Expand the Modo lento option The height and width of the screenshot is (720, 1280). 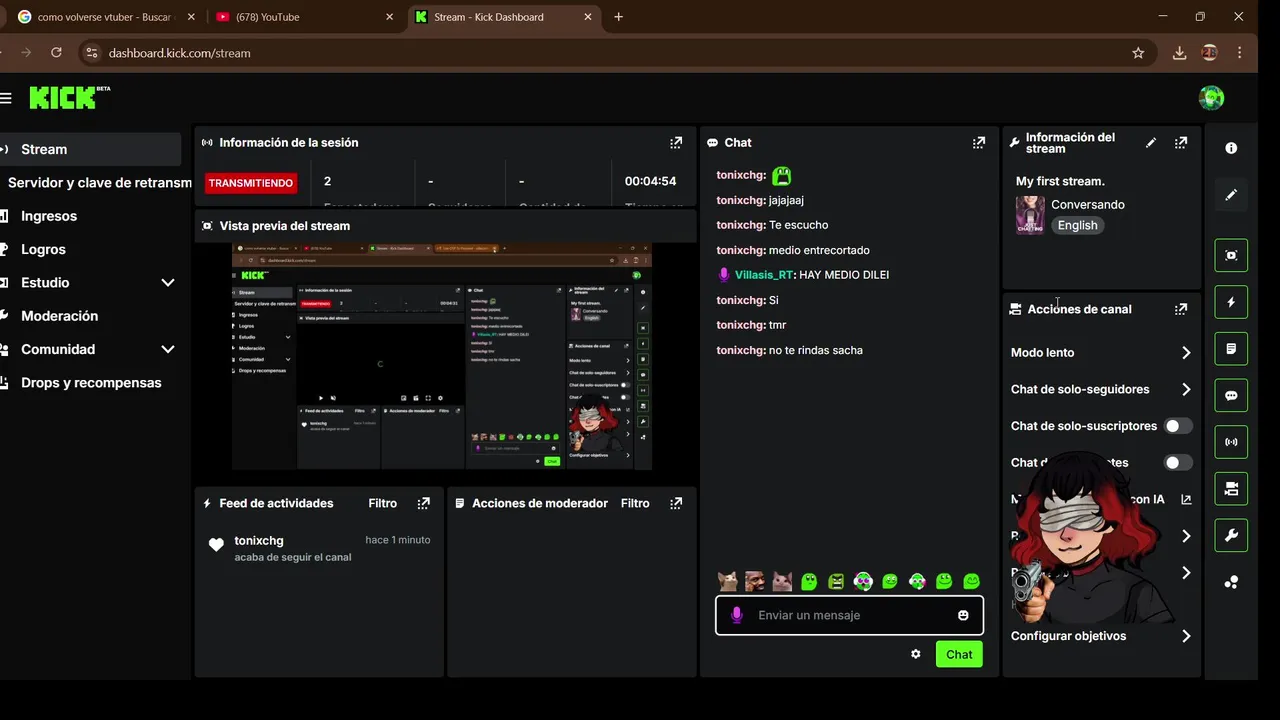tap(1186, 353)
